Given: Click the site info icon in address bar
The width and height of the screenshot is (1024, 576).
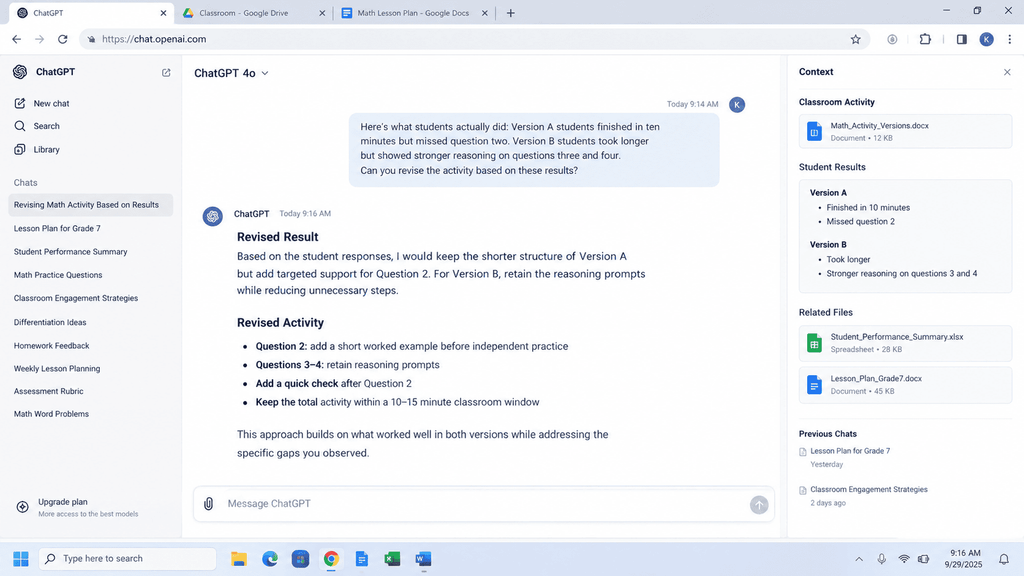Looking at the screenshot, I should click(x=91, y=39).
